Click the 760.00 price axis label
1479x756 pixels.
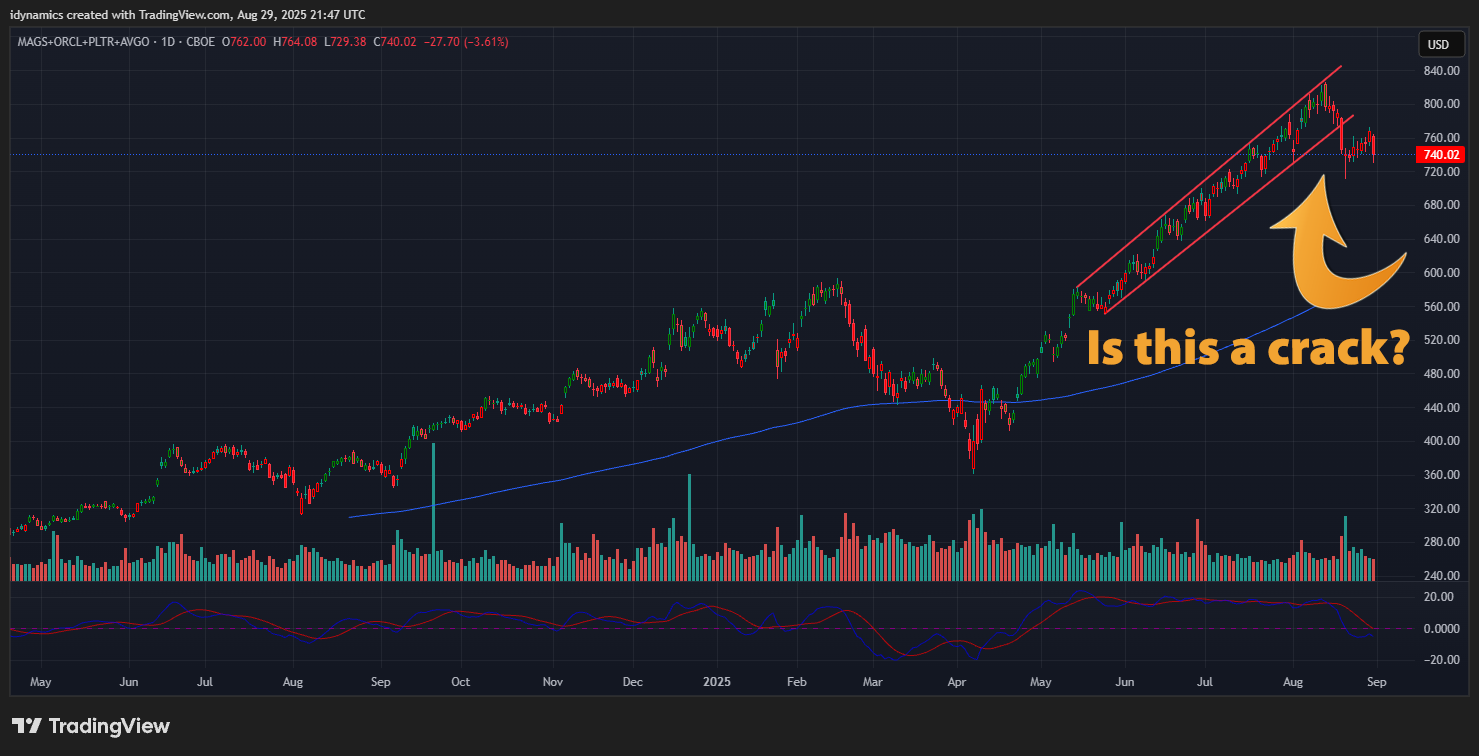(x=1440, y=138)
